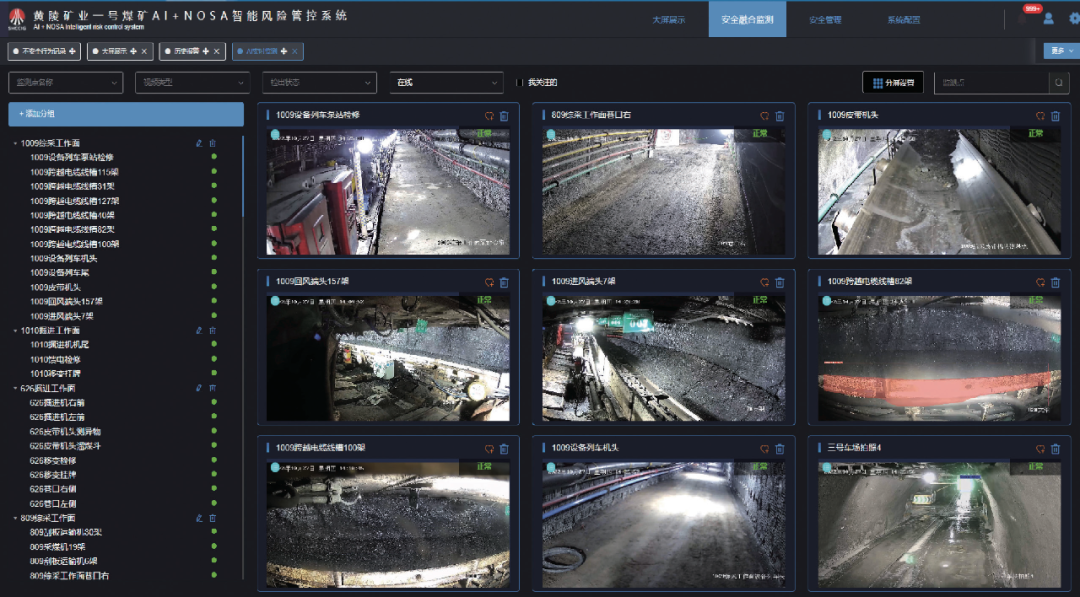Click the 添加分组 button
This screenshot has width=1080, height=597.
pyautogui.click(x=126, y=114)
